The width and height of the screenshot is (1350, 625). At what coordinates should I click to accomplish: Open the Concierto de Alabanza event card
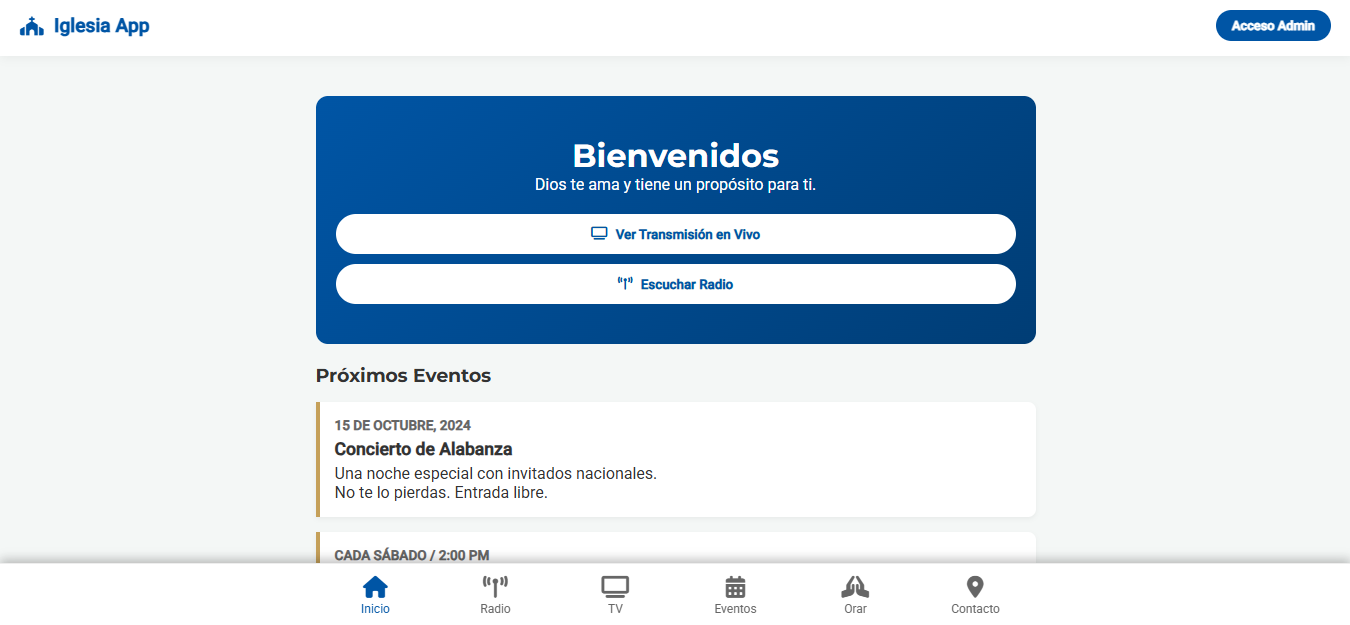pyautogui.click(x=676, y=459)
